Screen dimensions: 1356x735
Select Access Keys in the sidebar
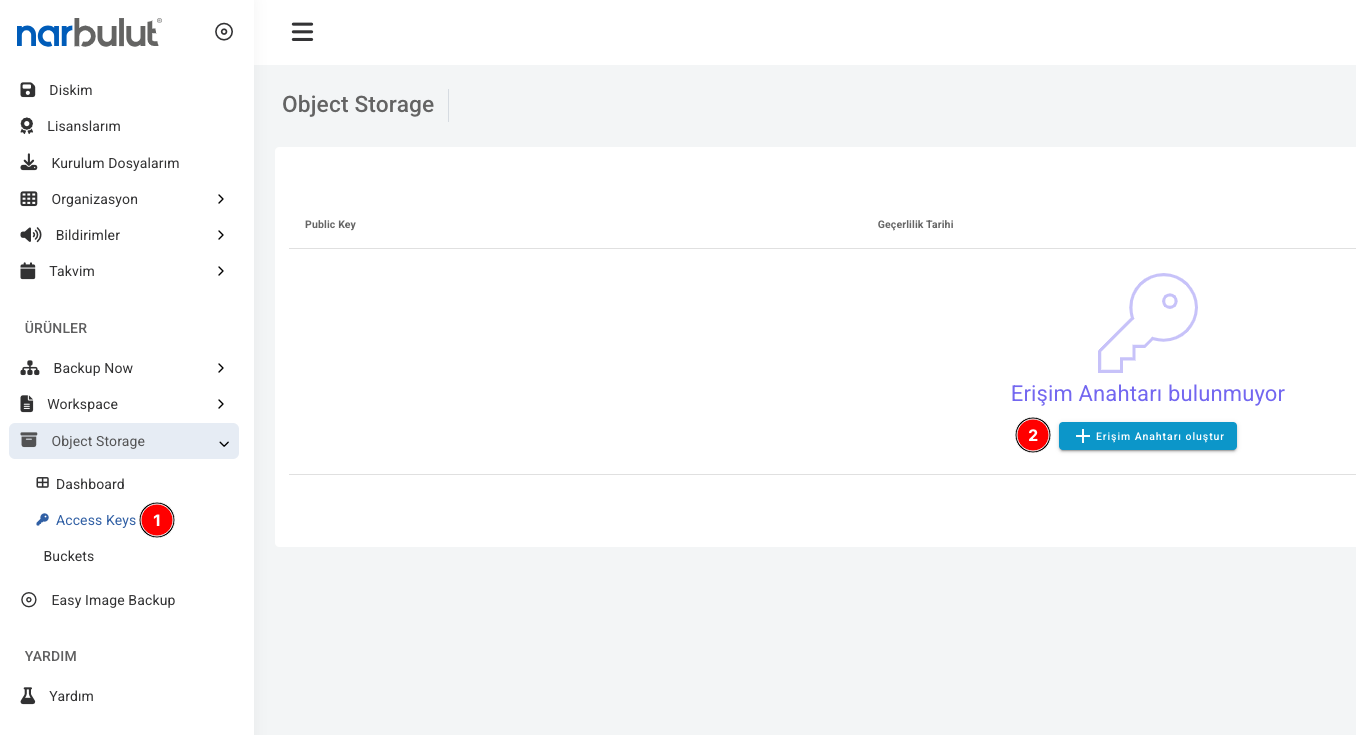point(96,520)
